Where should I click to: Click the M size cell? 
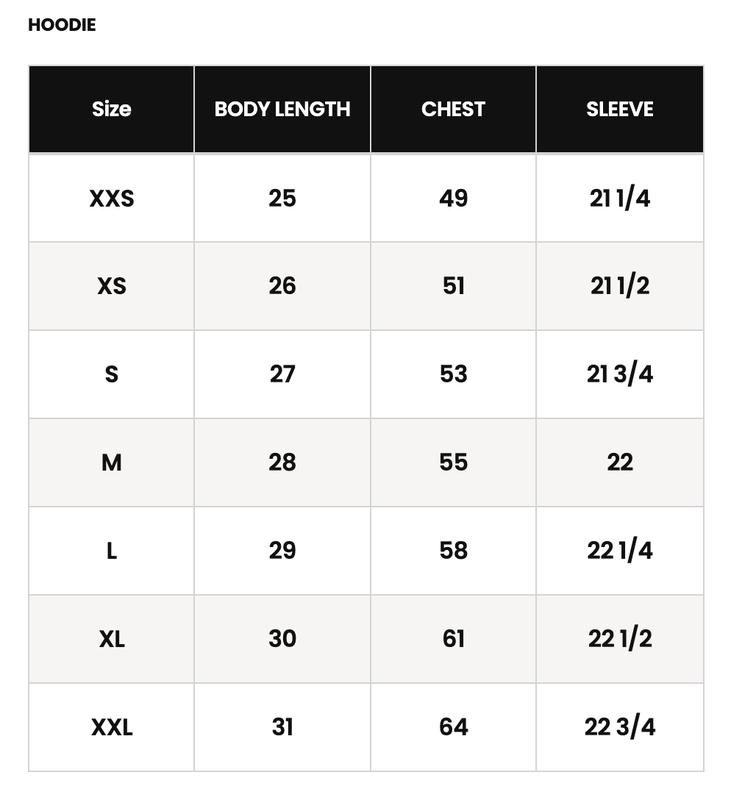[111, 462]
